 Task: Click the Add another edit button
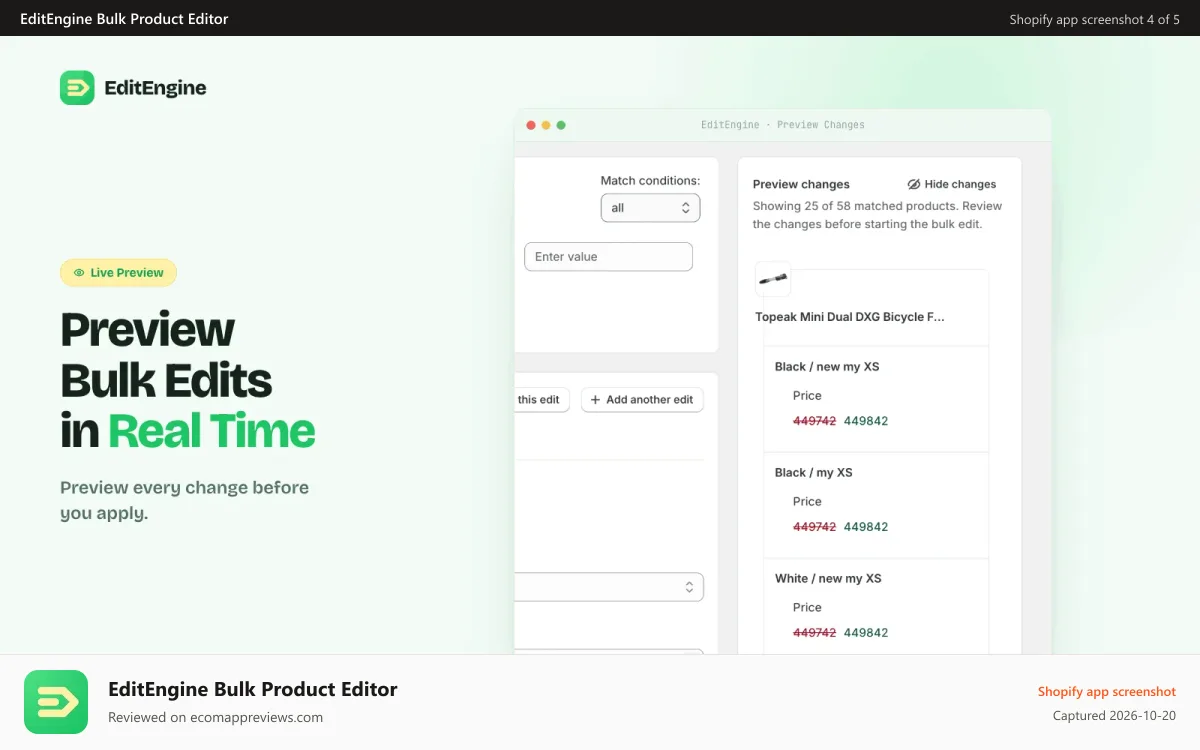(642, 400)
